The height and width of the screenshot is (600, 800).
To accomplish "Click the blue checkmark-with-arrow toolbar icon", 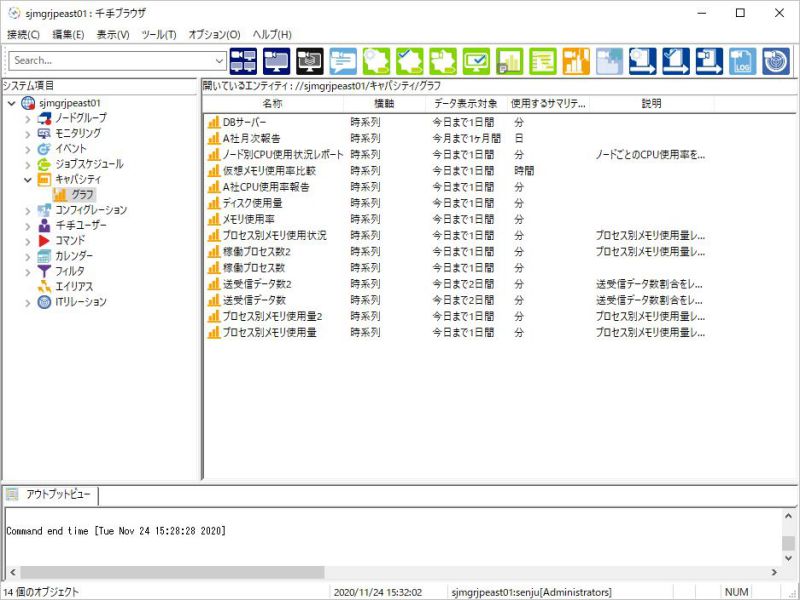I will click(676, 61).
